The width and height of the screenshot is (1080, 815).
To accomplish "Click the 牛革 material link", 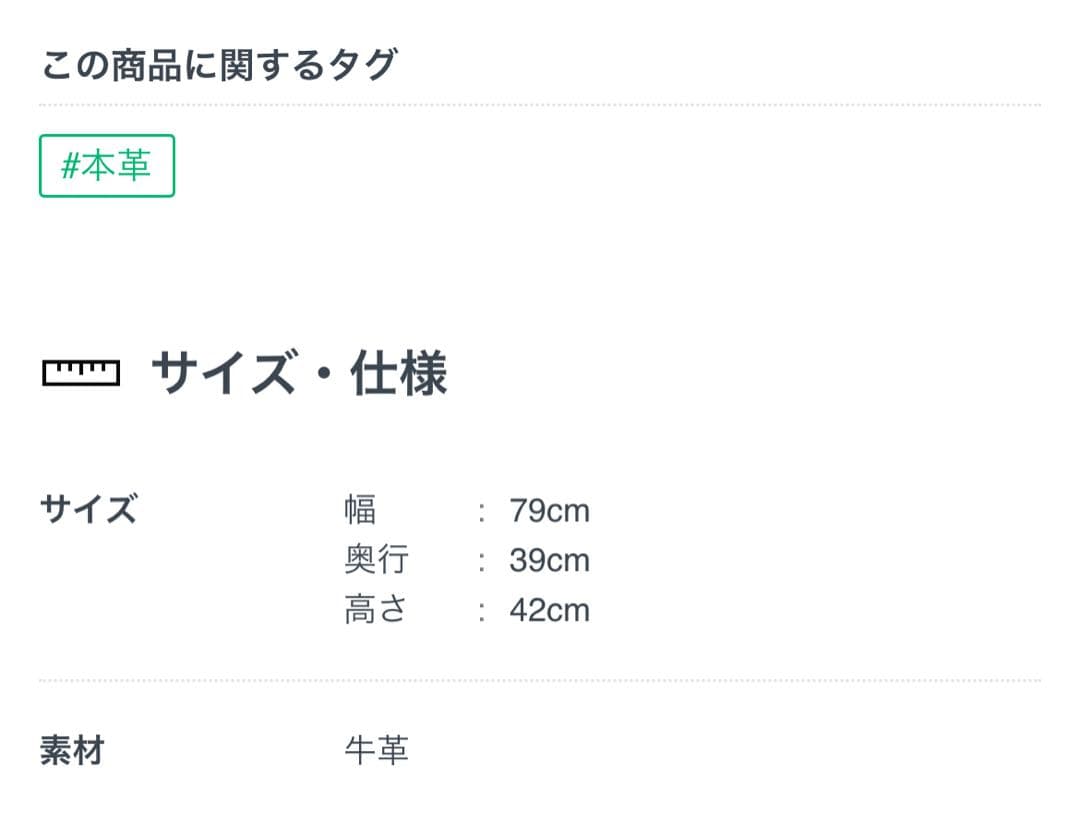I will [375, 752].
